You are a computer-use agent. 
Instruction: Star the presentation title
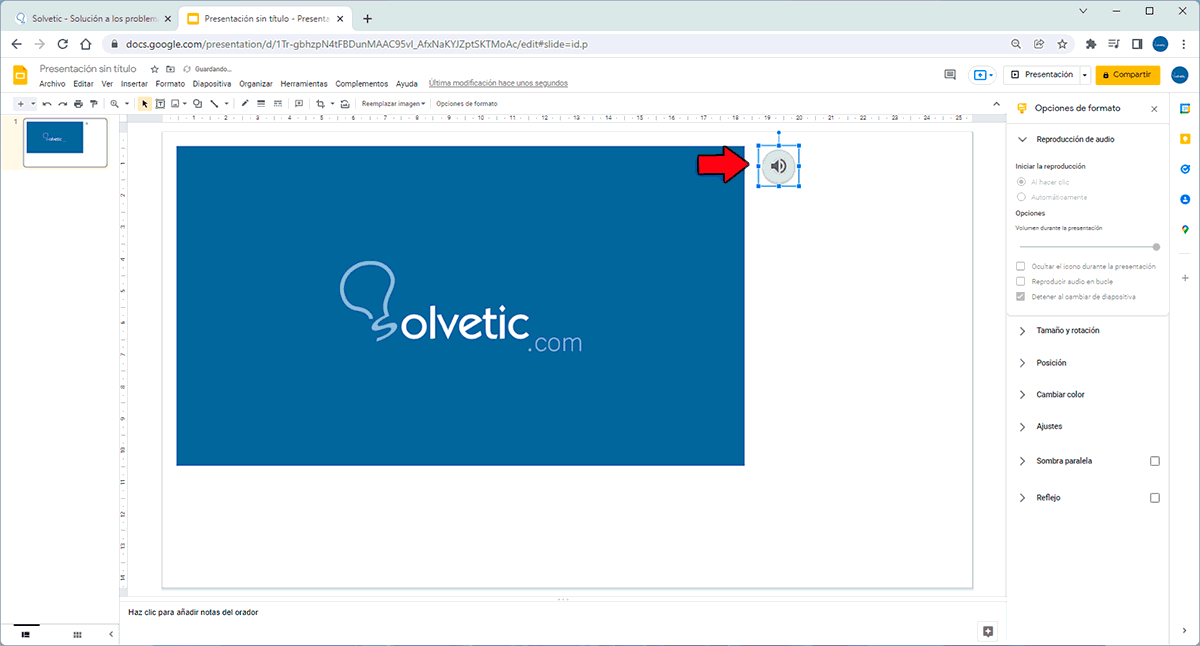coord(155,69)
